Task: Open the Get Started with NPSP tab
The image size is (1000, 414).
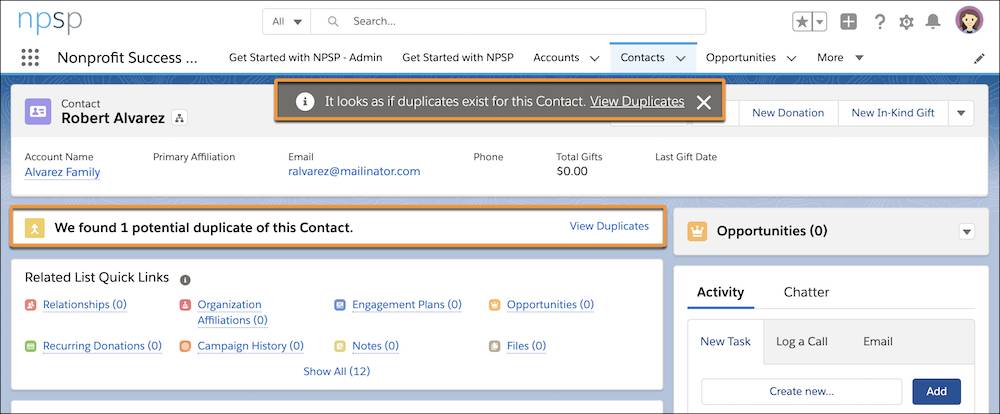Action: pyautogui.click(x=458, y=57)
